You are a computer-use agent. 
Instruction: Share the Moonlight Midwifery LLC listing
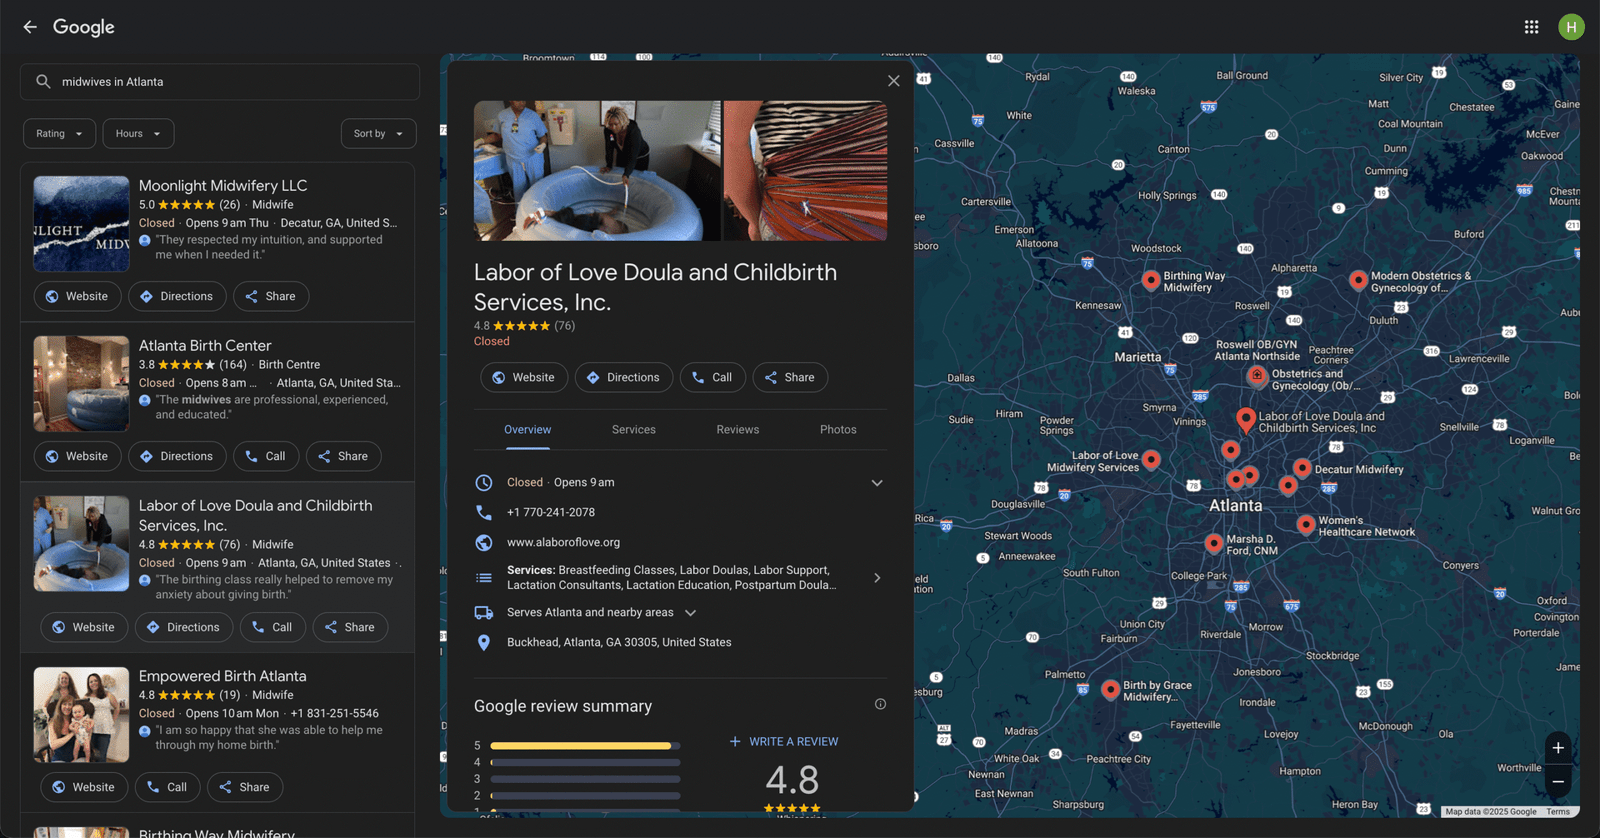pos(271,297)
